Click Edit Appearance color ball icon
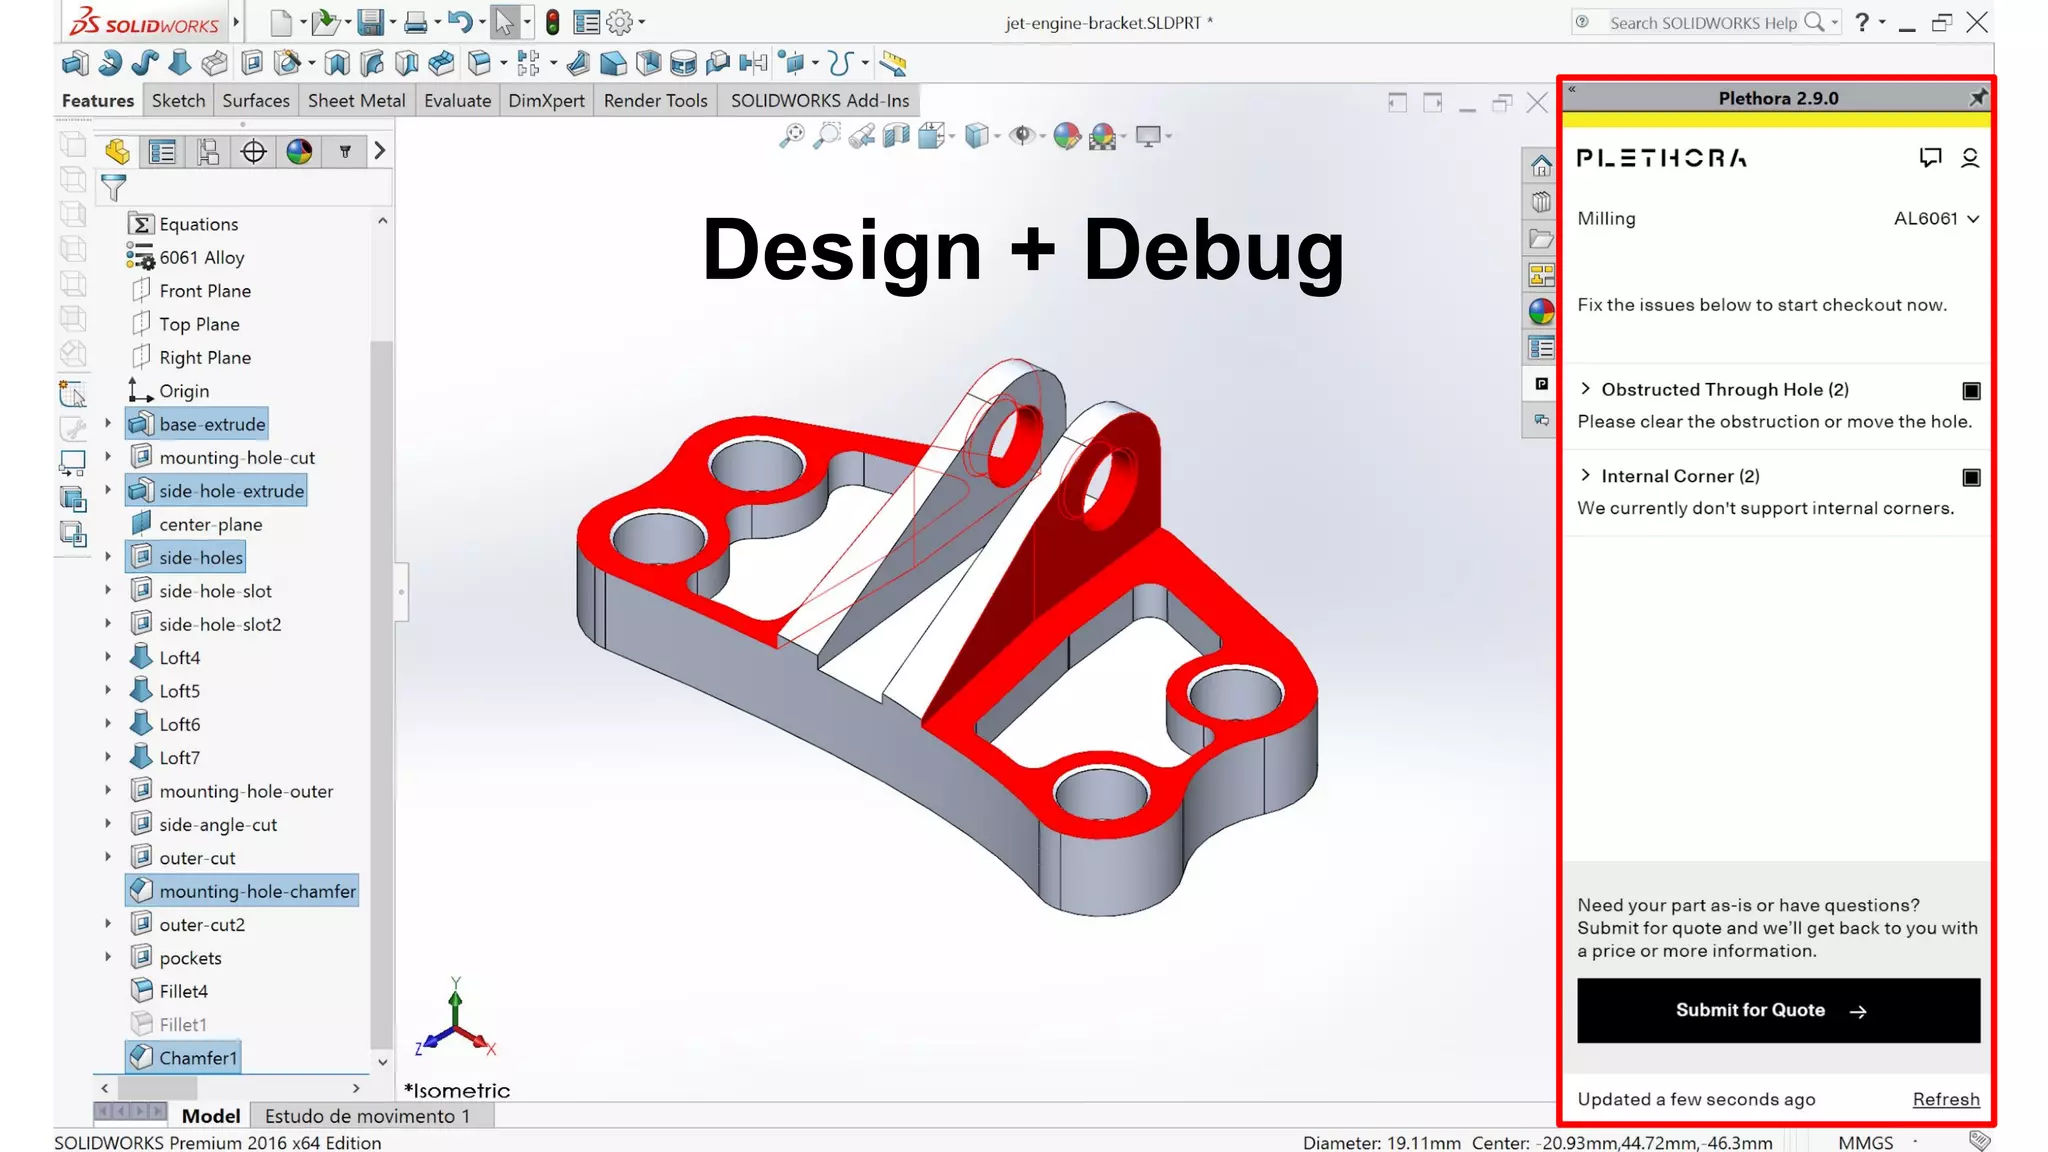The width and height of the screenshot is (2048, 1152). [1067, 136]
